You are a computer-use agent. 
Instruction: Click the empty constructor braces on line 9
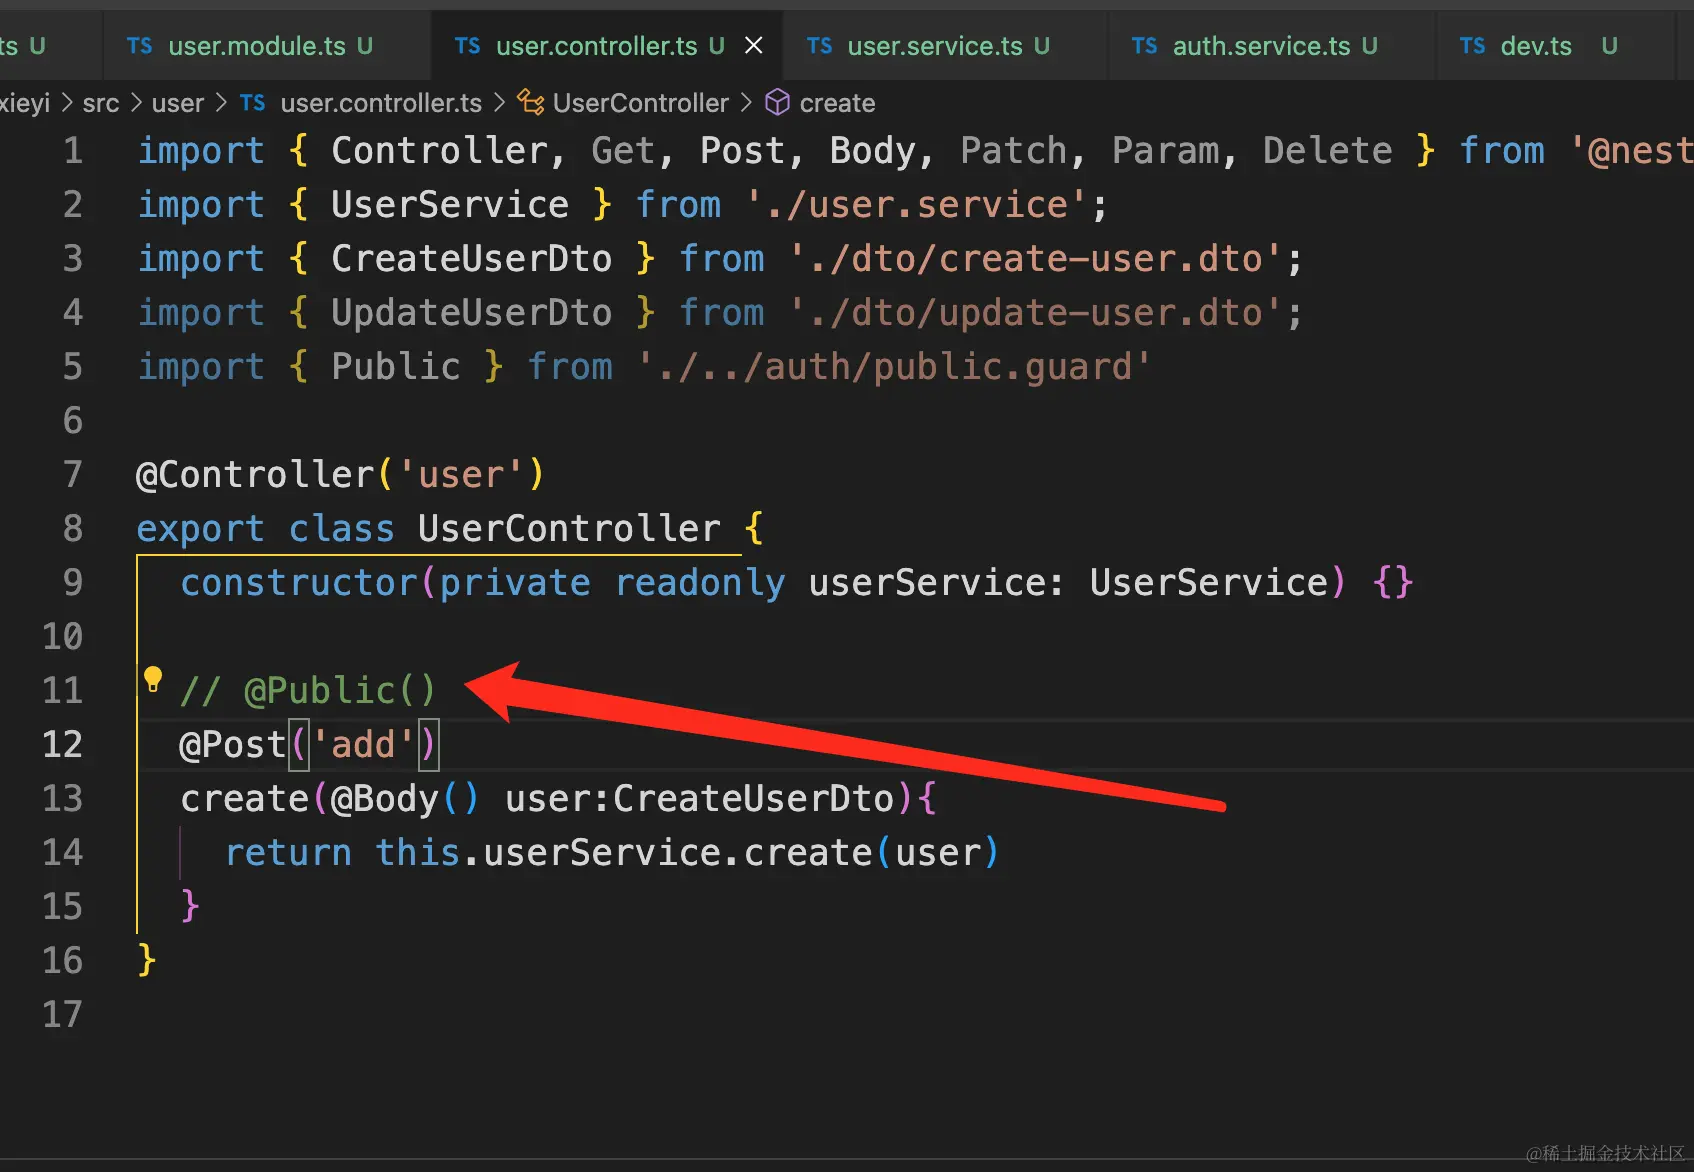1393,583
